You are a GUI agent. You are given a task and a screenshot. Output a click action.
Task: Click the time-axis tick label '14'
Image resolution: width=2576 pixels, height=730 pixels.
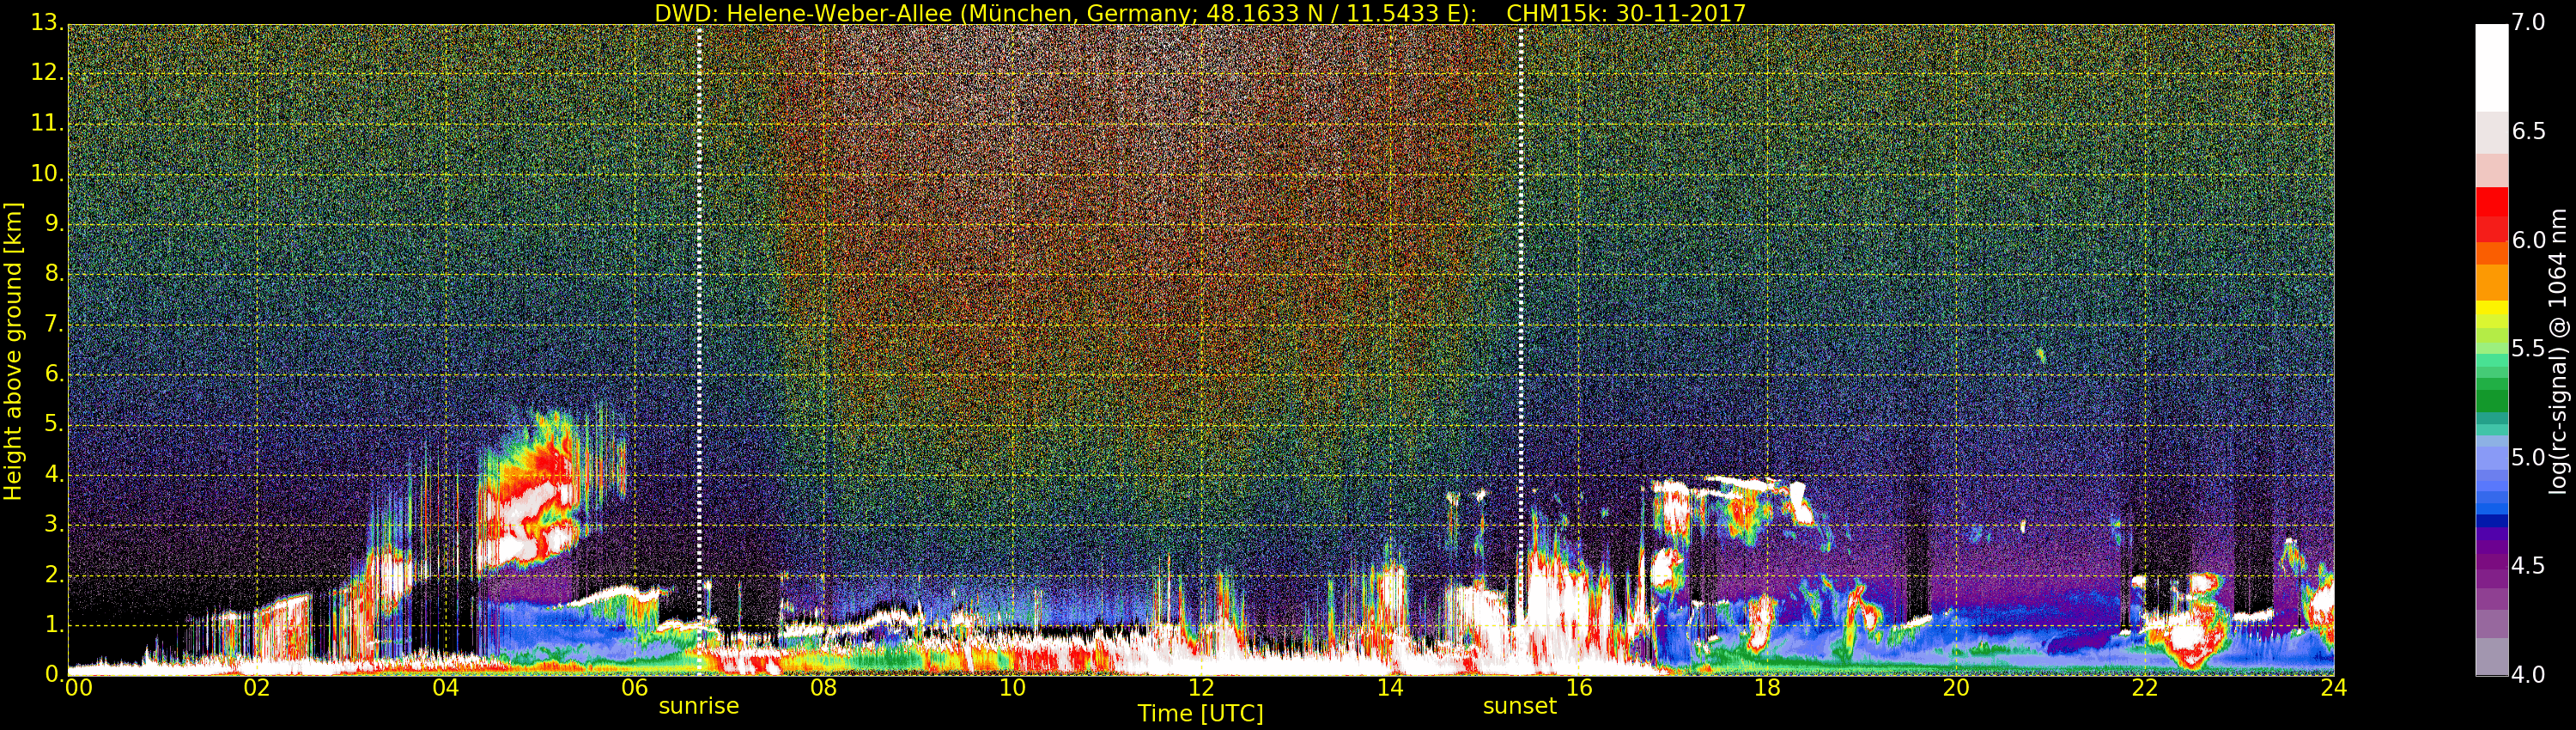click(x=1390, y=688)
